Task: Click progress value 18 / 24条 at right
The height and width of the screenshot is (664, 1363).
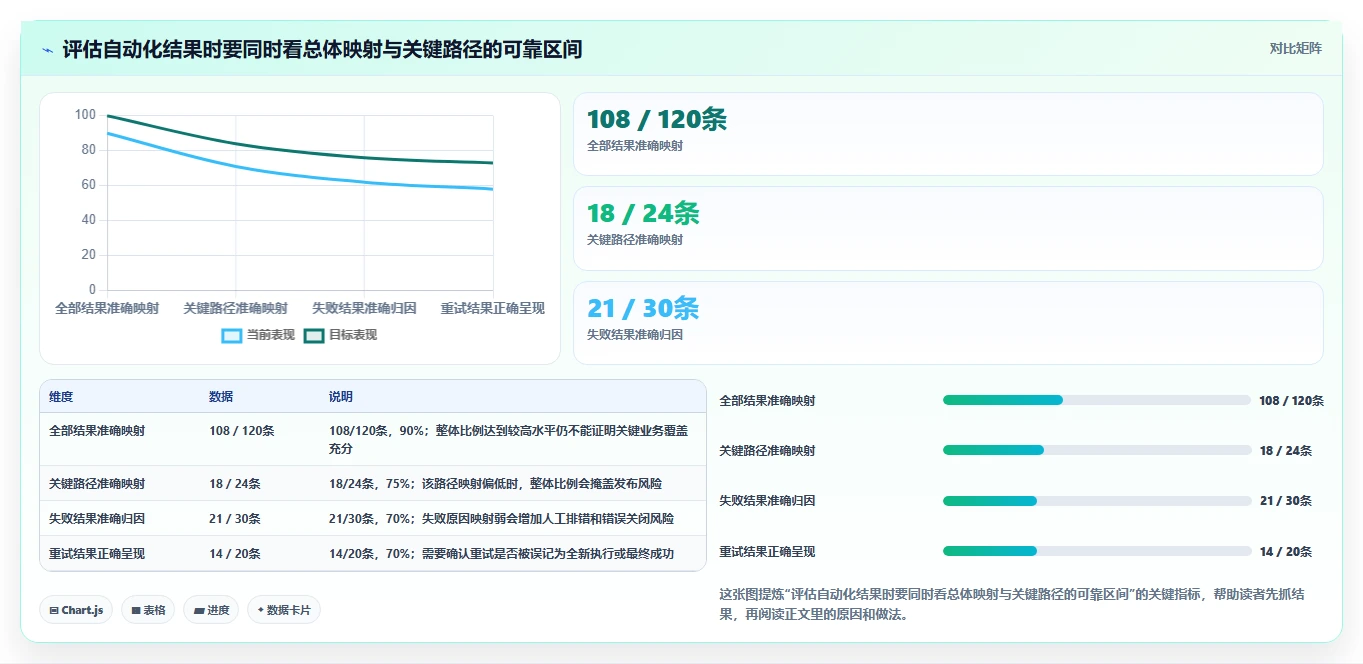Action: pyautogui.click(x=1285, y=451)
